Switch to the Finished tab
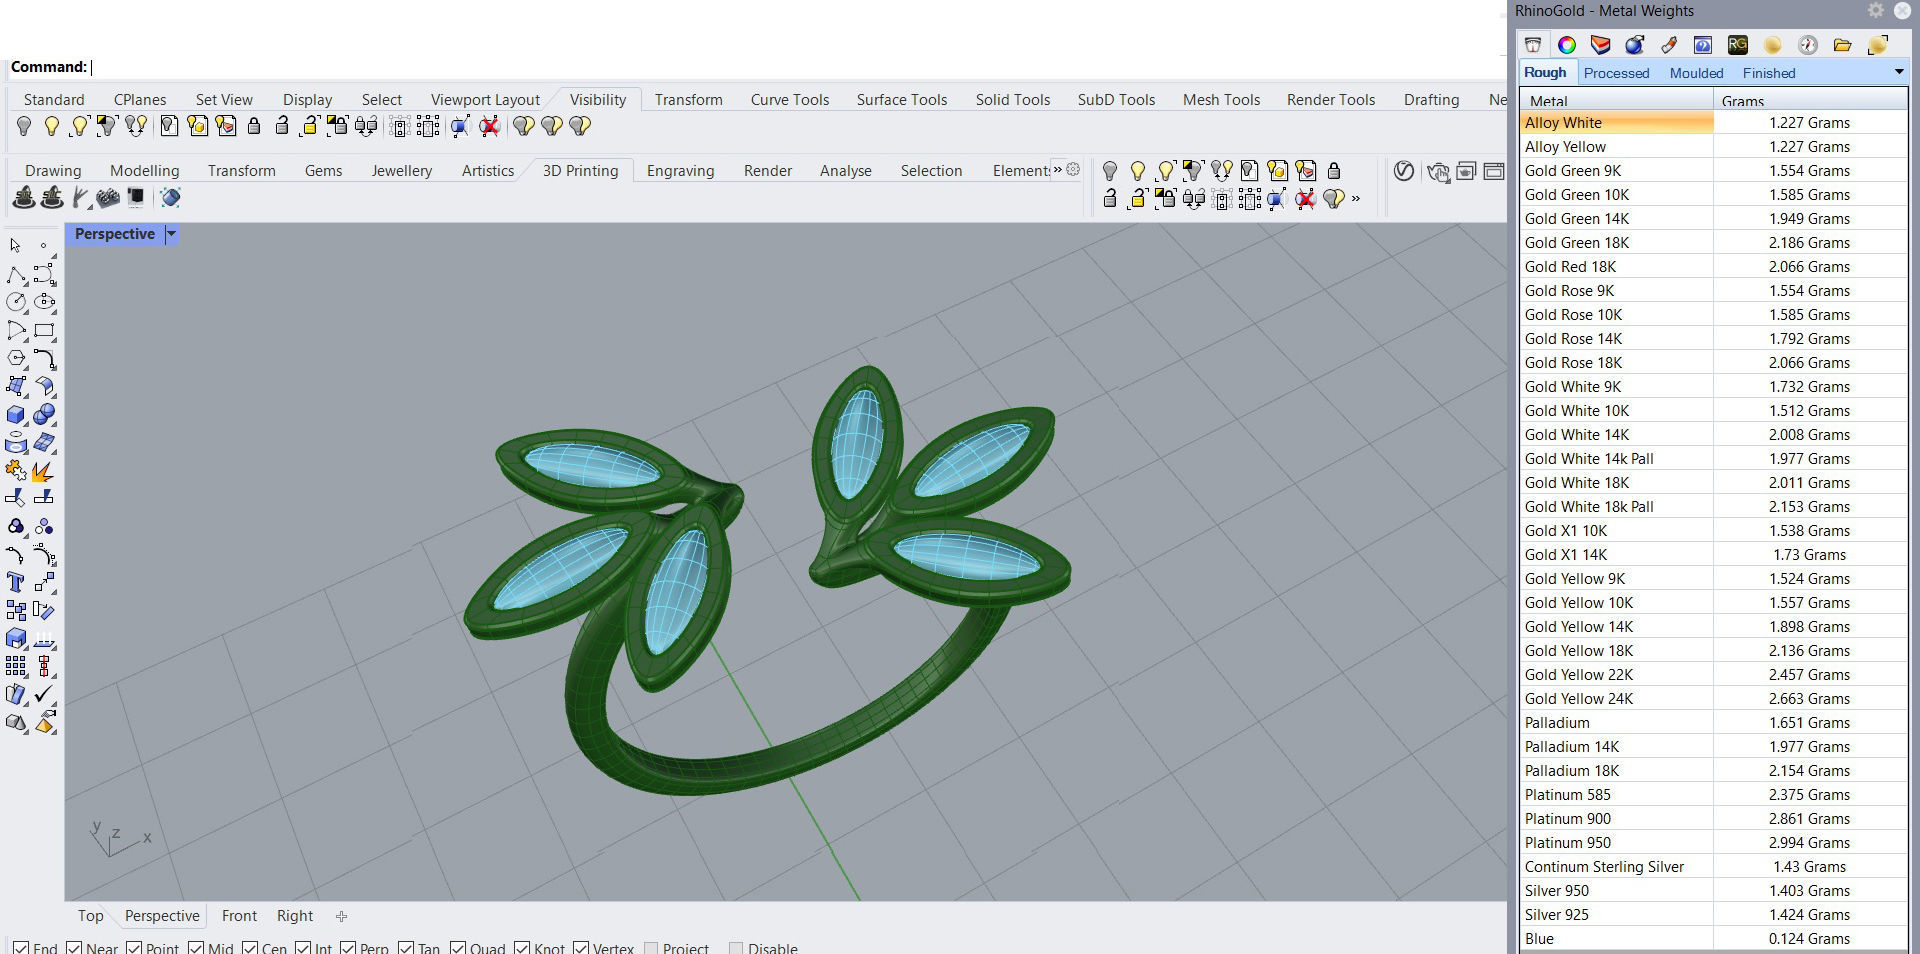This screenshot has height=954, width=1920. (x=1769, y=73)
